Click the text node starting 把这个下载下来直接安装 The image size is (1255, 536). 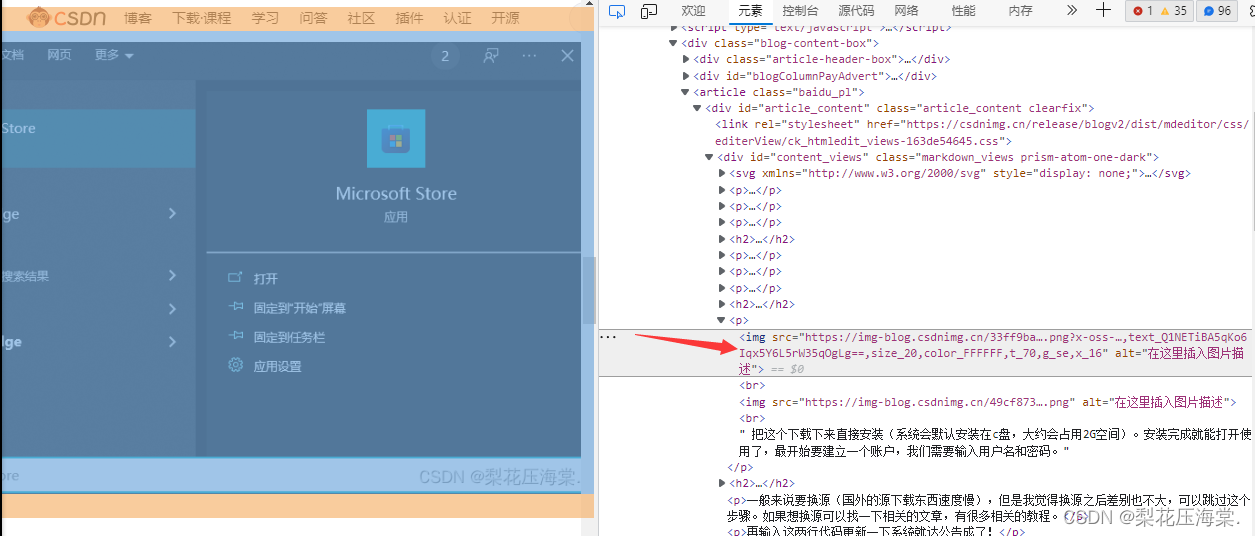point(995,443)
